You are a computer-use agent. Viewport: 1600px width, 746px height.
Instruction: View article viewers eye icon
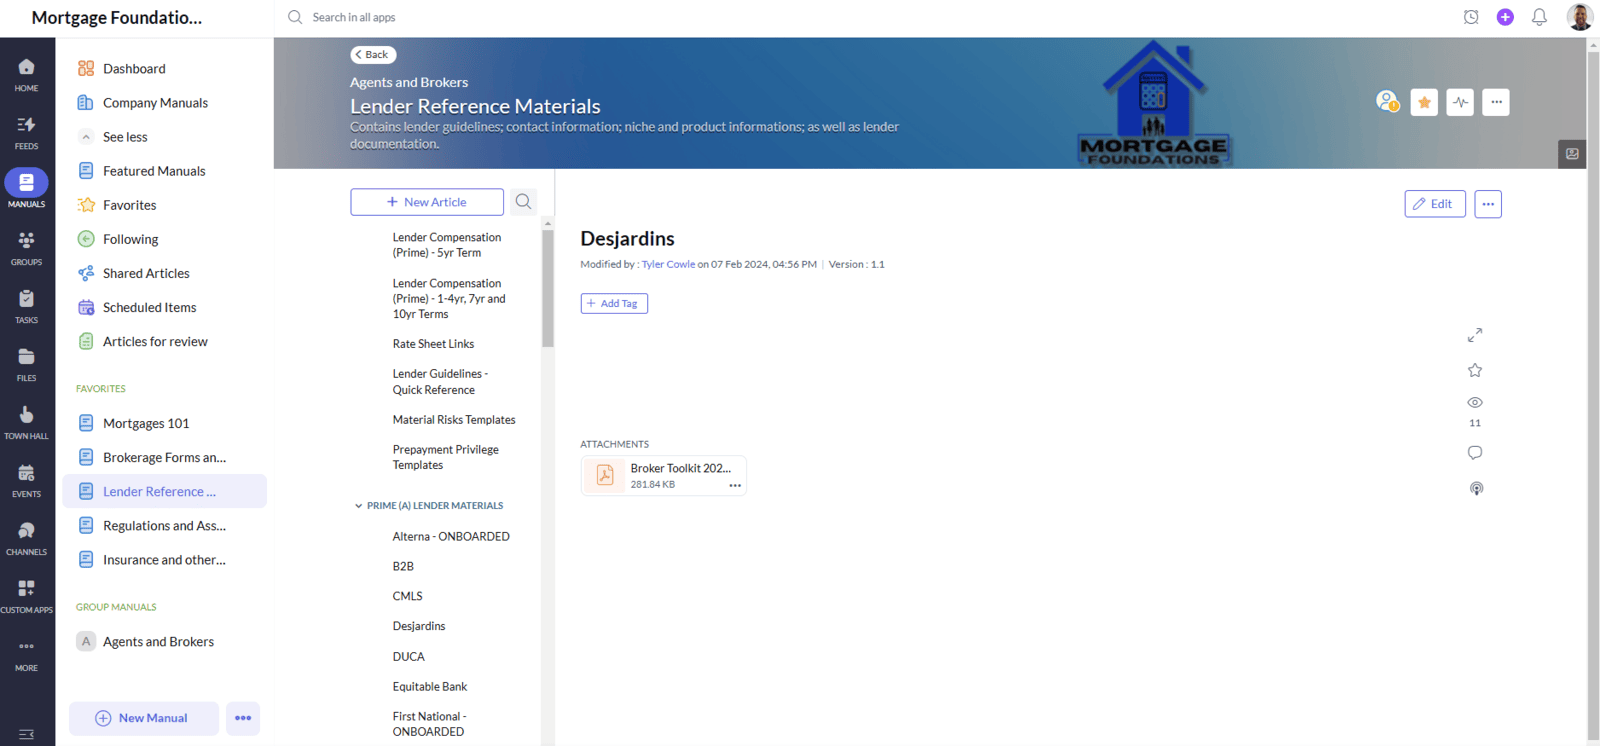click(x=1475, y=403)
